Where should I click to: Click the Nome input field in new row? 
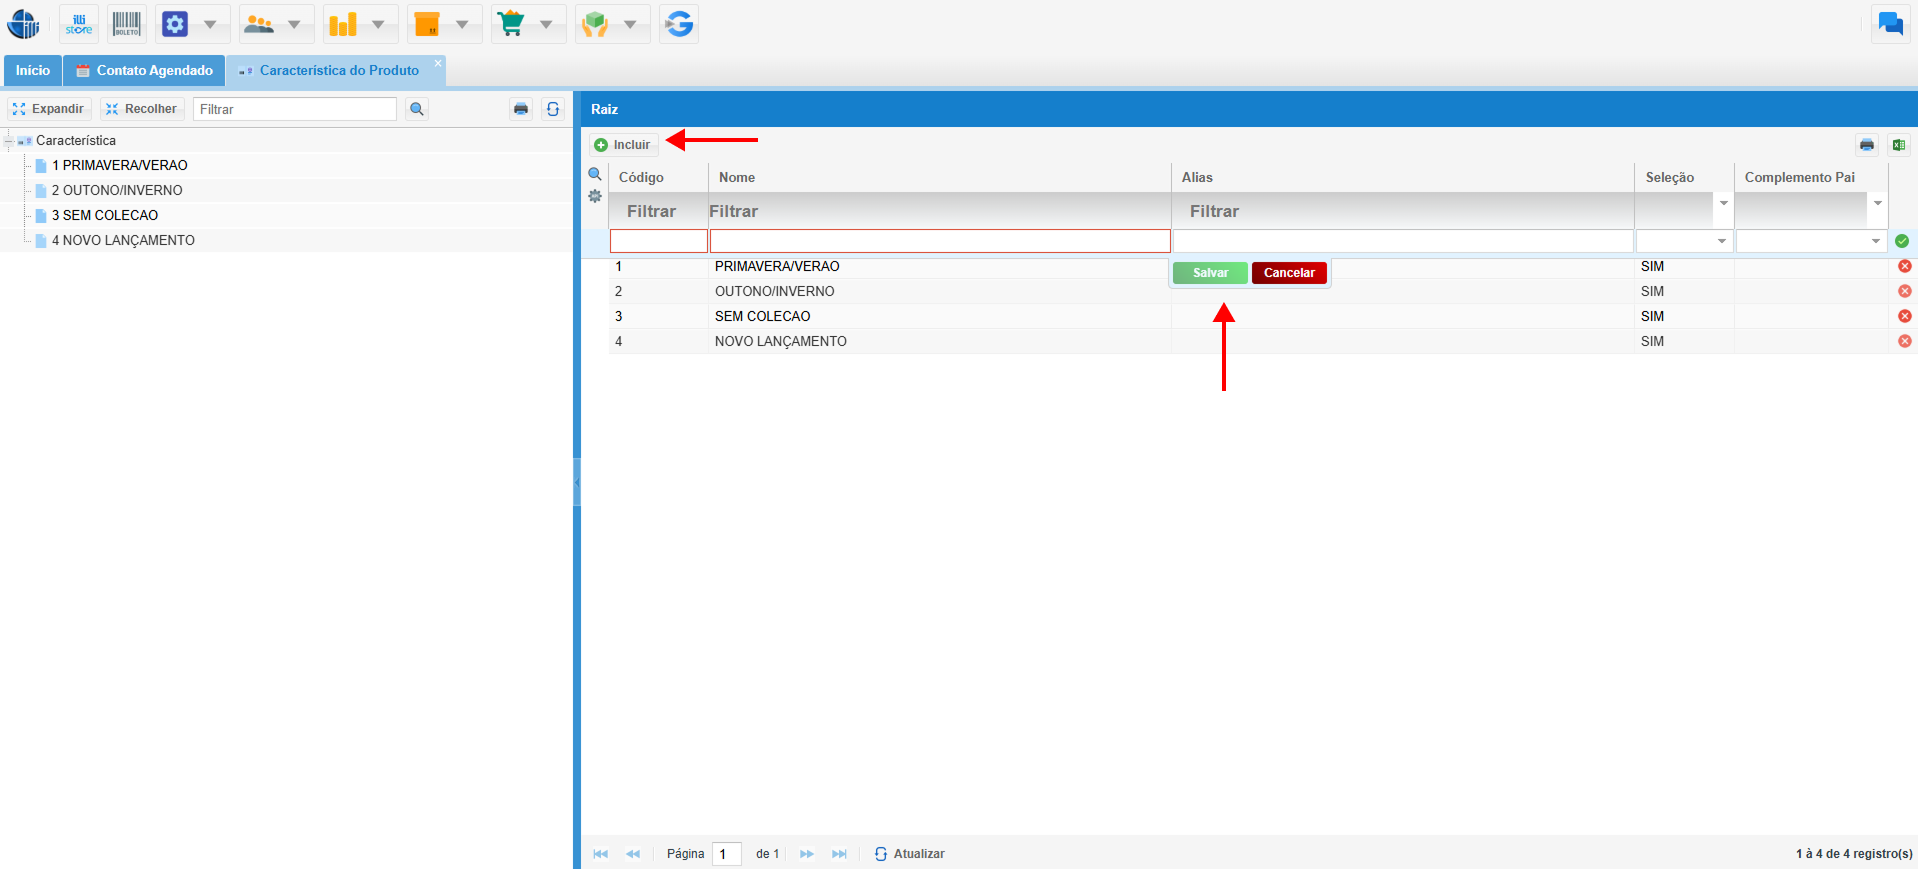[x=939, y=241]
